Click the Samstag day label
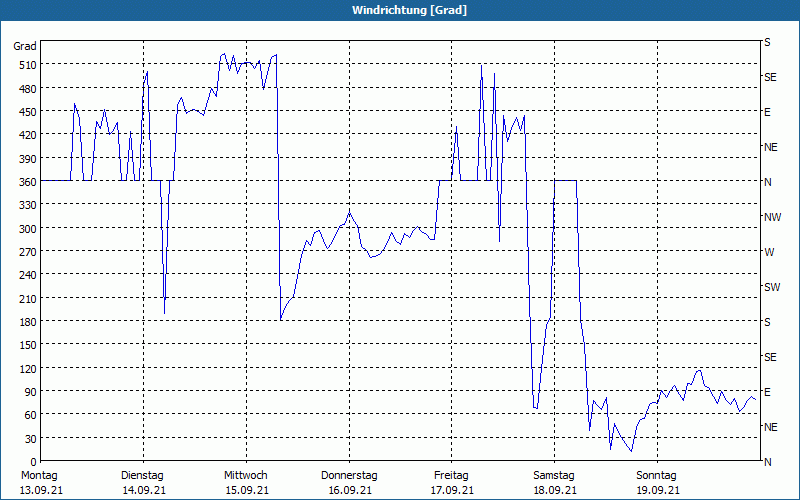Screen dimensions: 800x500 click(x=554, y=476)
